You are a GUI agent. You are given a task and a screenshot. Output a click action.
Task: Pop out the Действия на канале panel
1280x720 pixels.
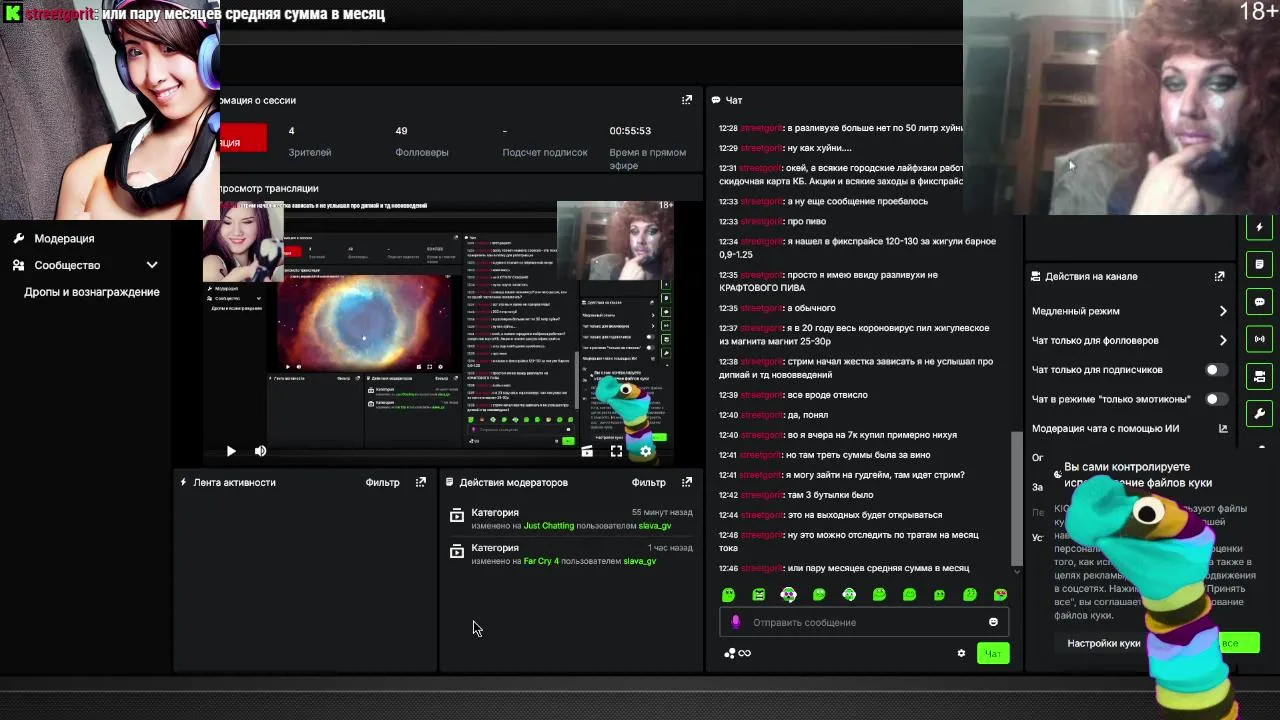click(x=1219, y=277)
